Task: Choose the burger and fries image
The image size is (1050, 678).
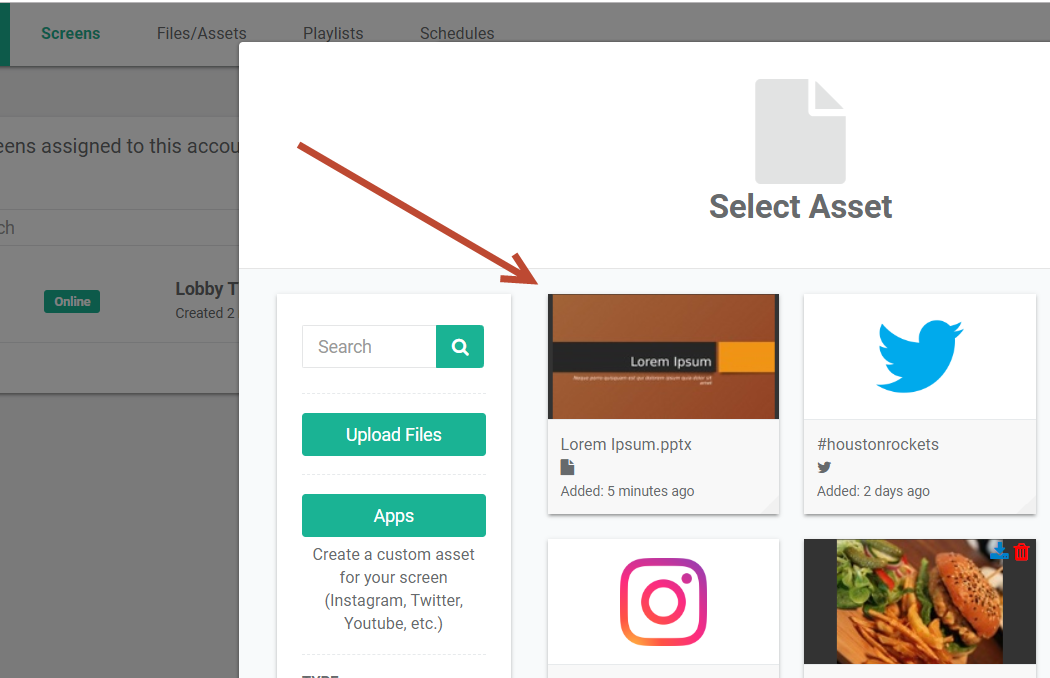Action: (x=919, y=602)
